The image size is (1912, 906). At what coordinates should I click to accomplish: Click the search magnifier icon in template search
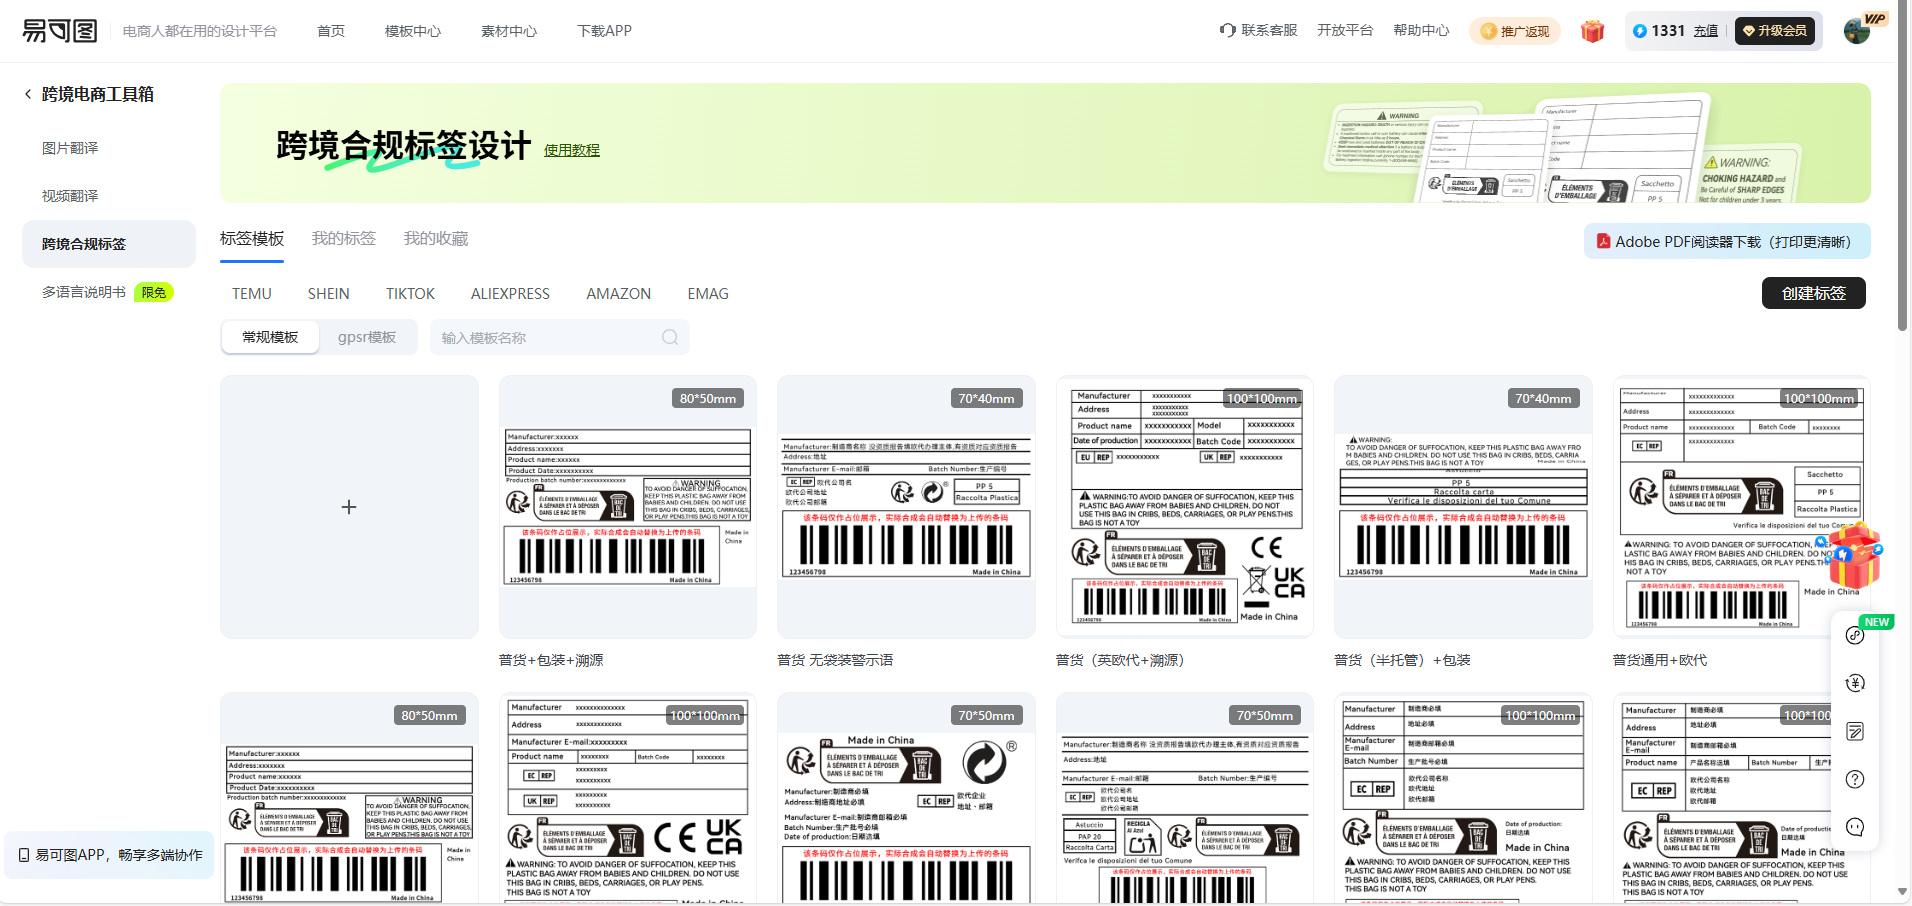[x=670, y=338]
